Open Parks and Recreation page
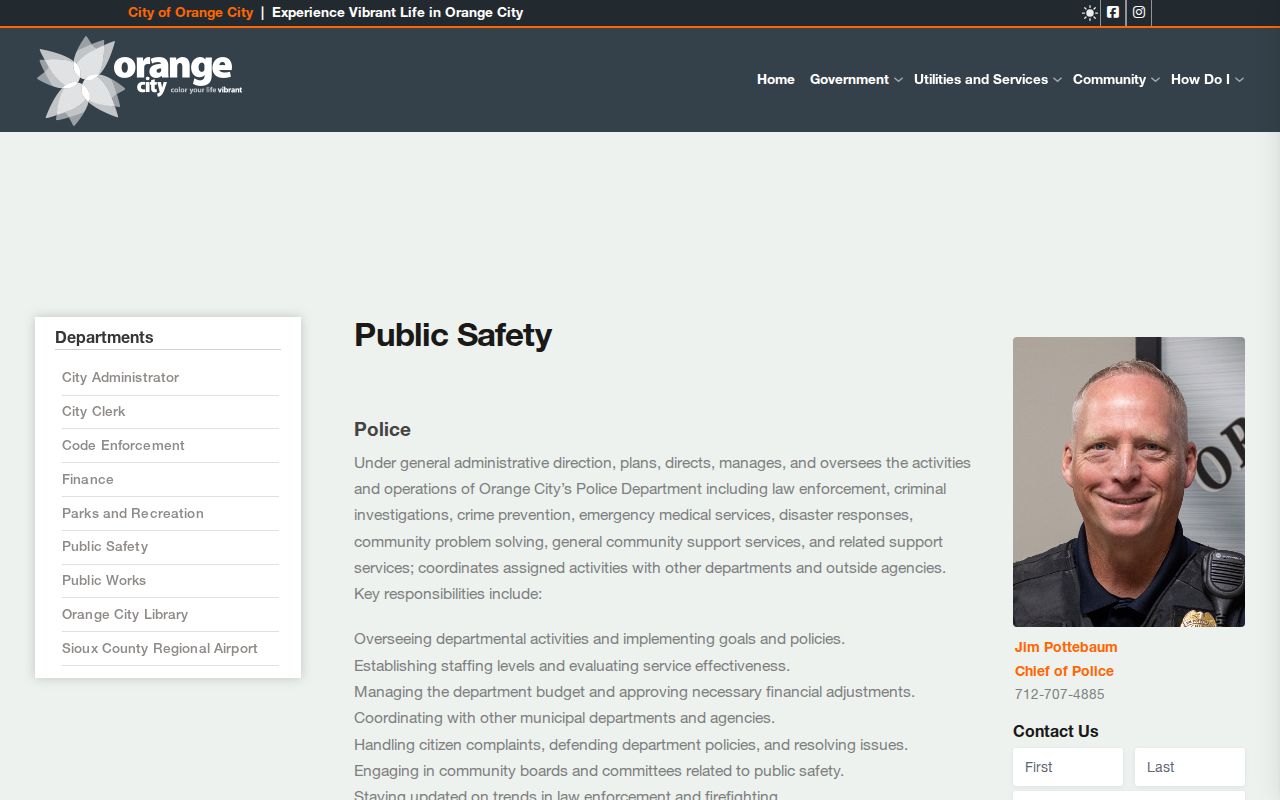The height and width of the screenshot is (800, 1280). tap(133, 513)
